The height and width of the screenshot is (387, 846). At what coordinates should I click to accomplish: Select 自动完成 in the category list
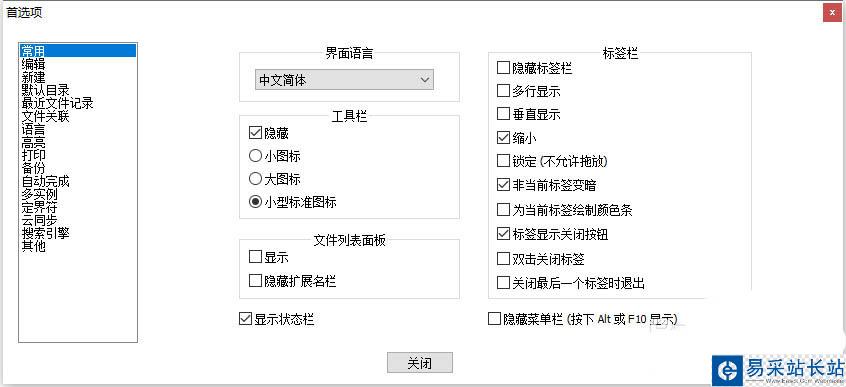tap(45, 181)
